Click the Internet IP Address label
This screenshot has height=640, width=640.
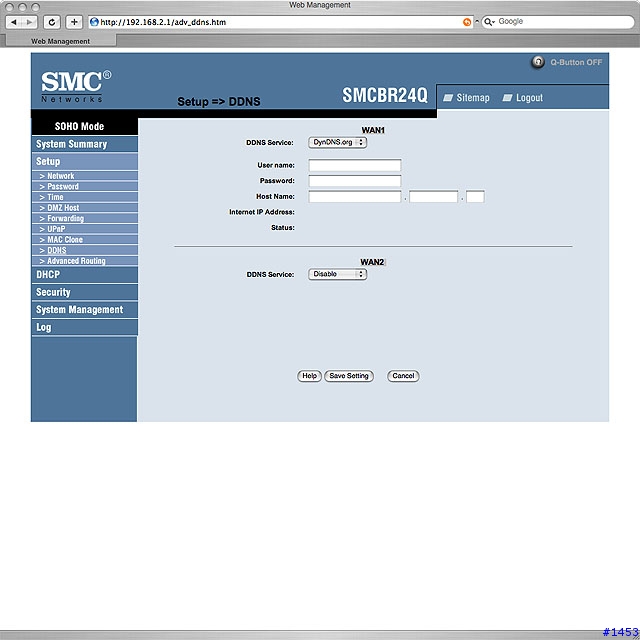262,212
